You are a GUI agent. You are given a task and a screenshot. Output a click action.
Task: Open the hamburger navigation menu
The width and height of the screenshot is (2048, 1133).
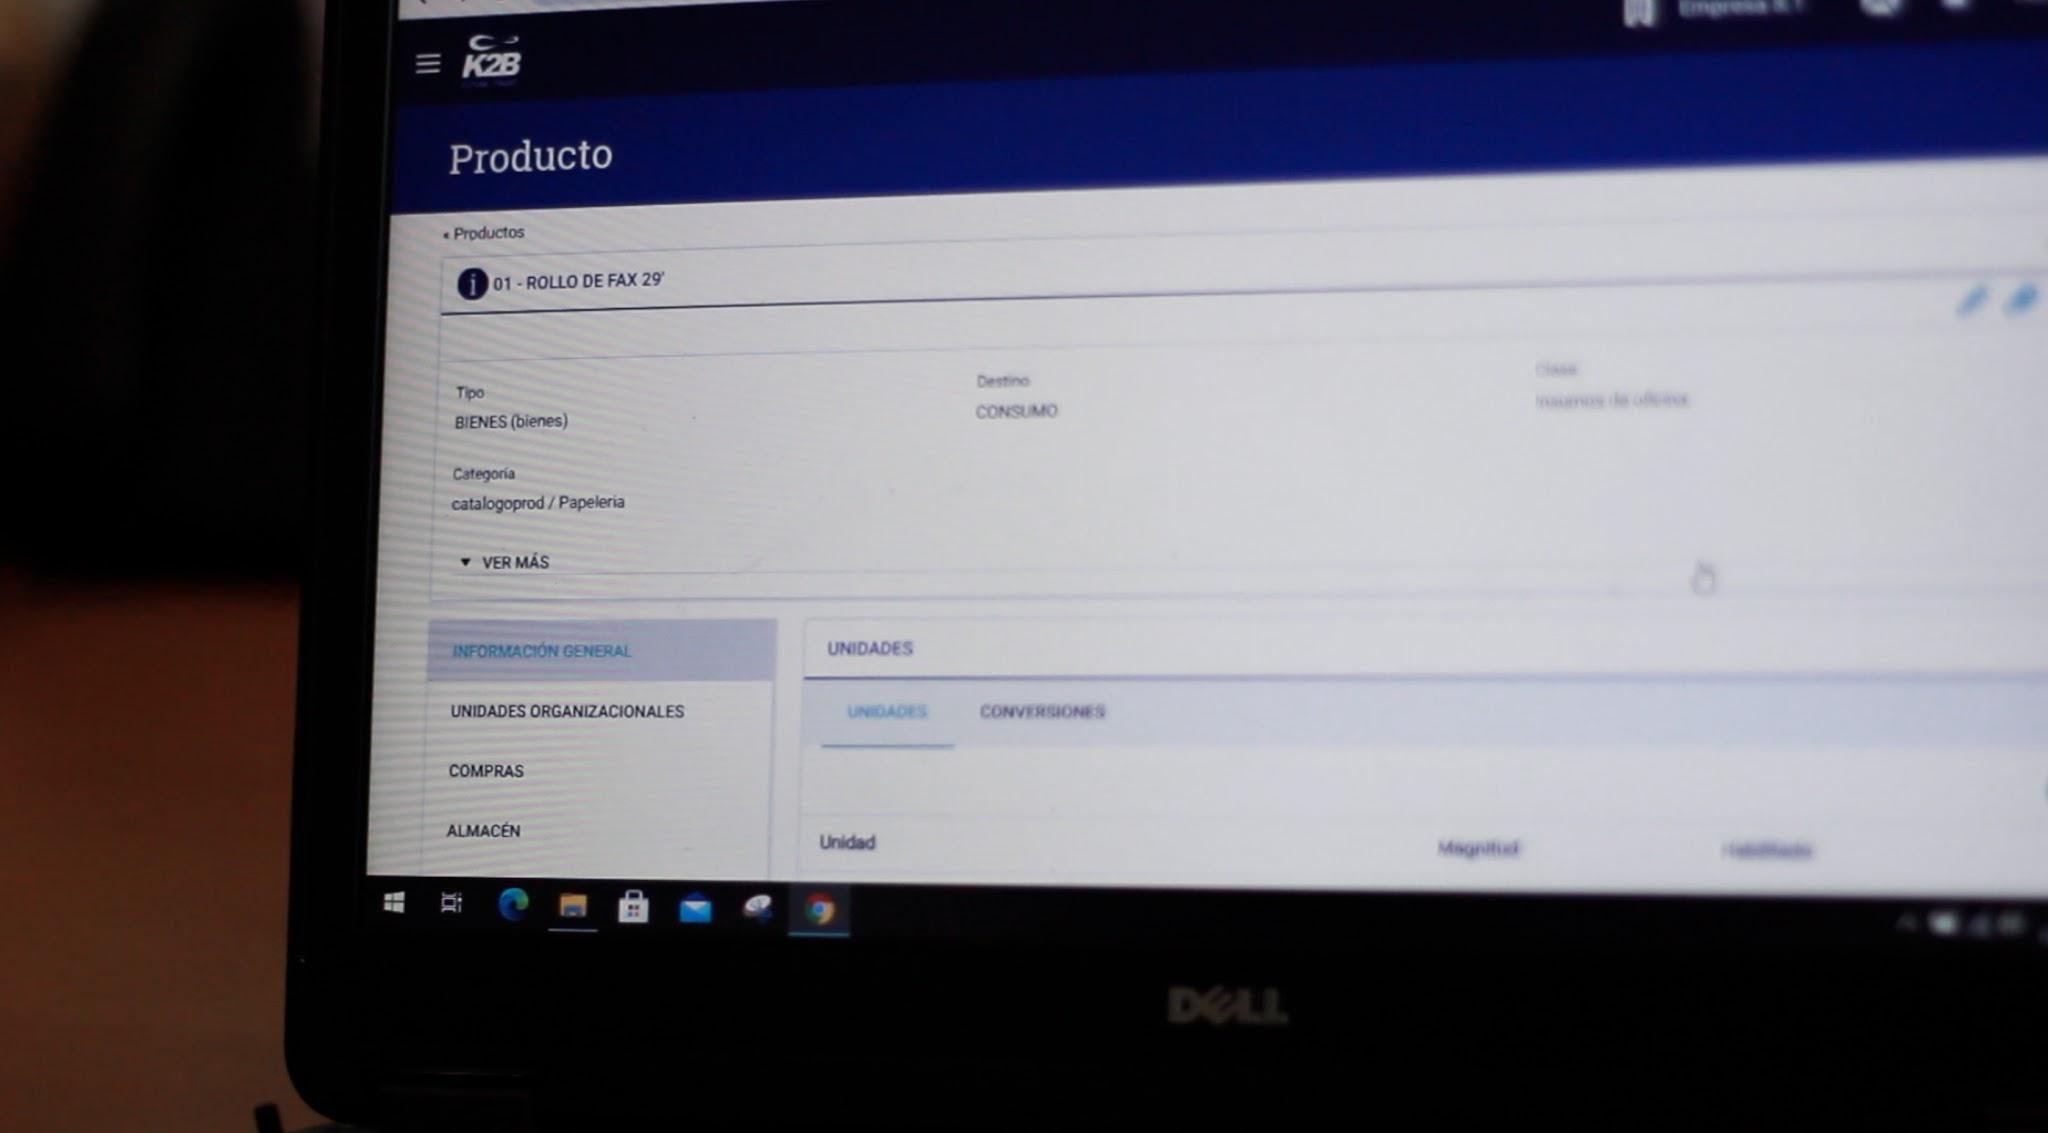(427, 62)
